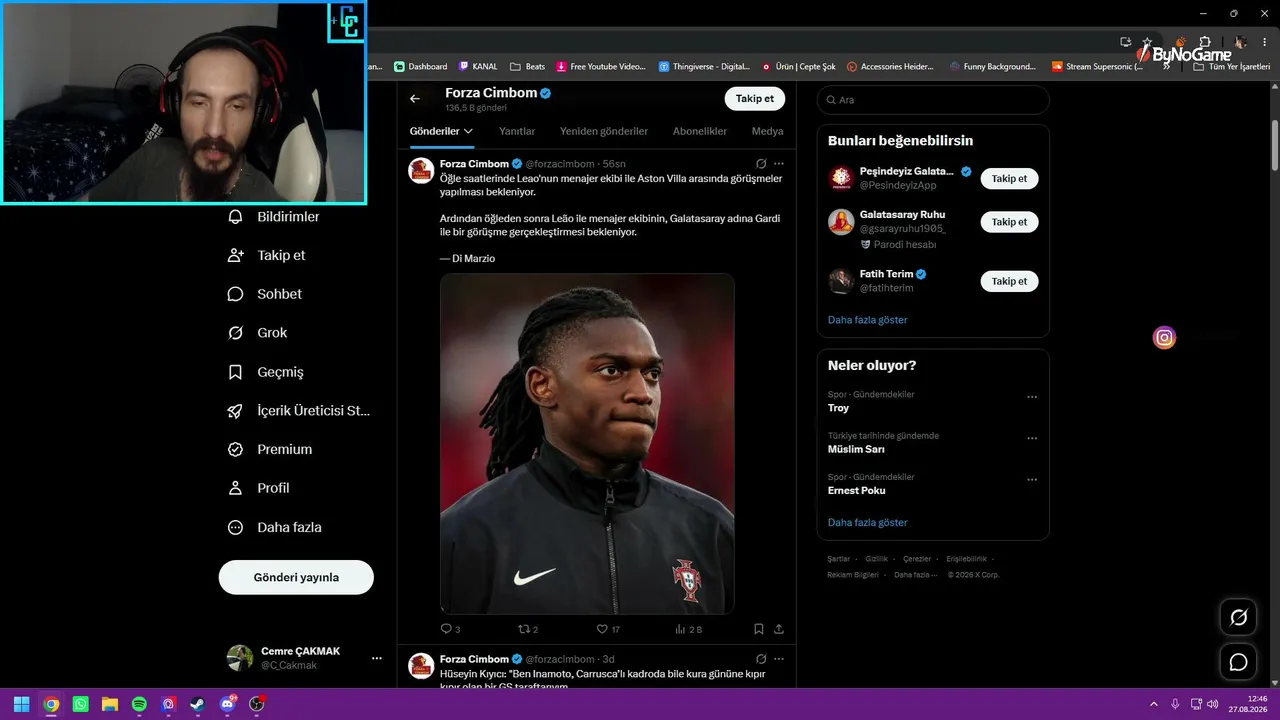
Task: Open Chrome's three-dot menu
Action: point(1264,42)
